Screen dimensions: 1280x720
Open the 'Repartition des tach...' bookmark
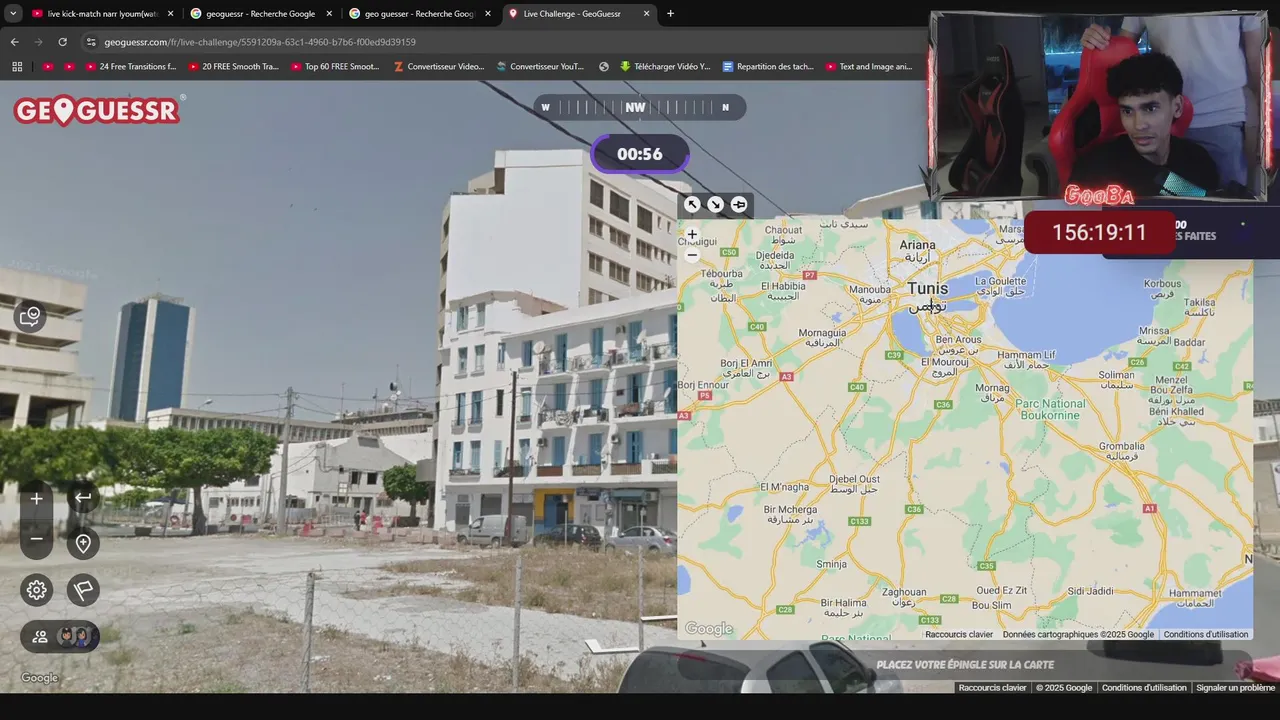768,67
